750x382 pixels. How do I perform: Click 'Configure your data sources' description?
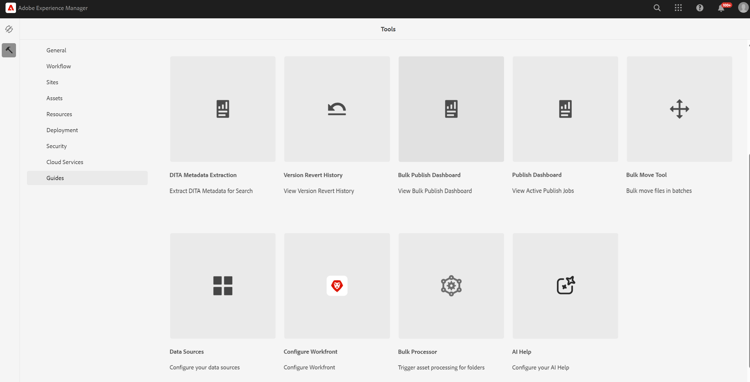click(x=205, y=368)
